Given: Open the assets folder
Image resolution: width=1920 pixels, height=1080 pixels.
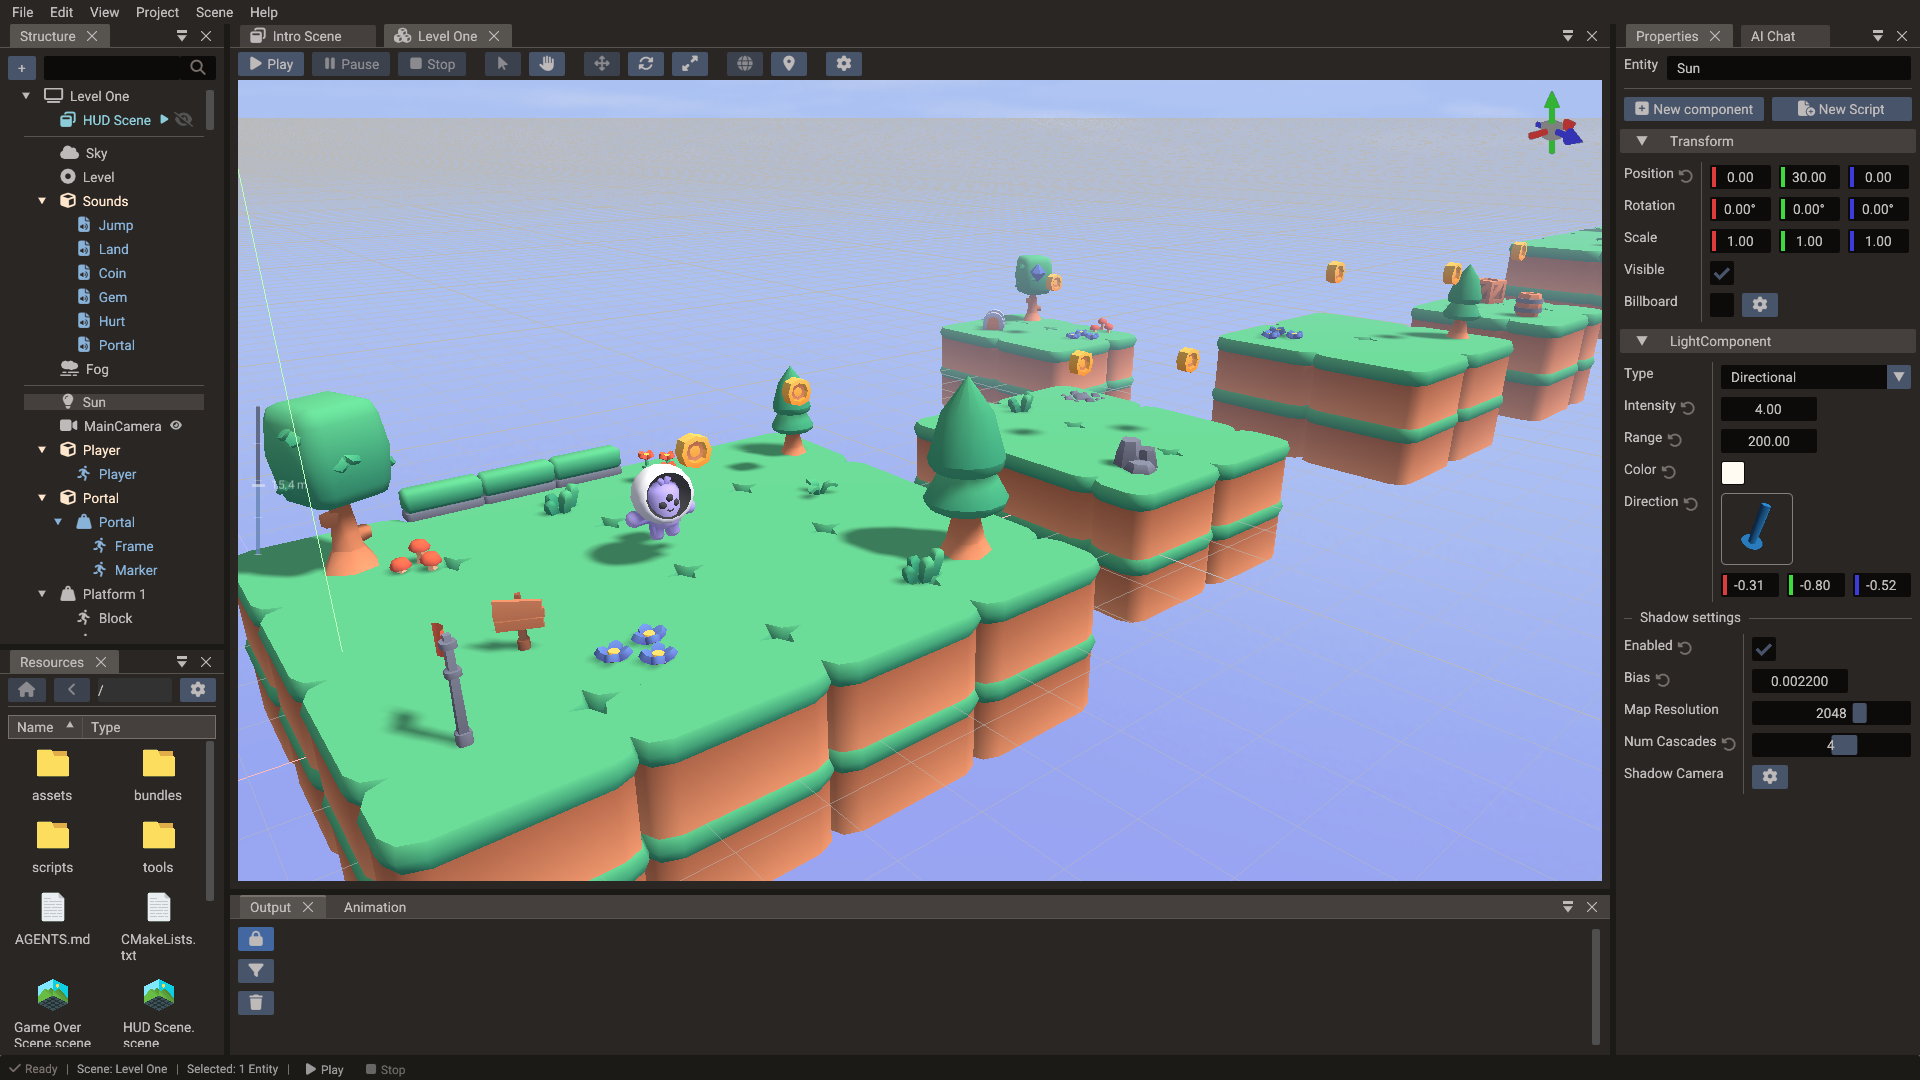Looking at the screenshot, I should click(52, 775).
